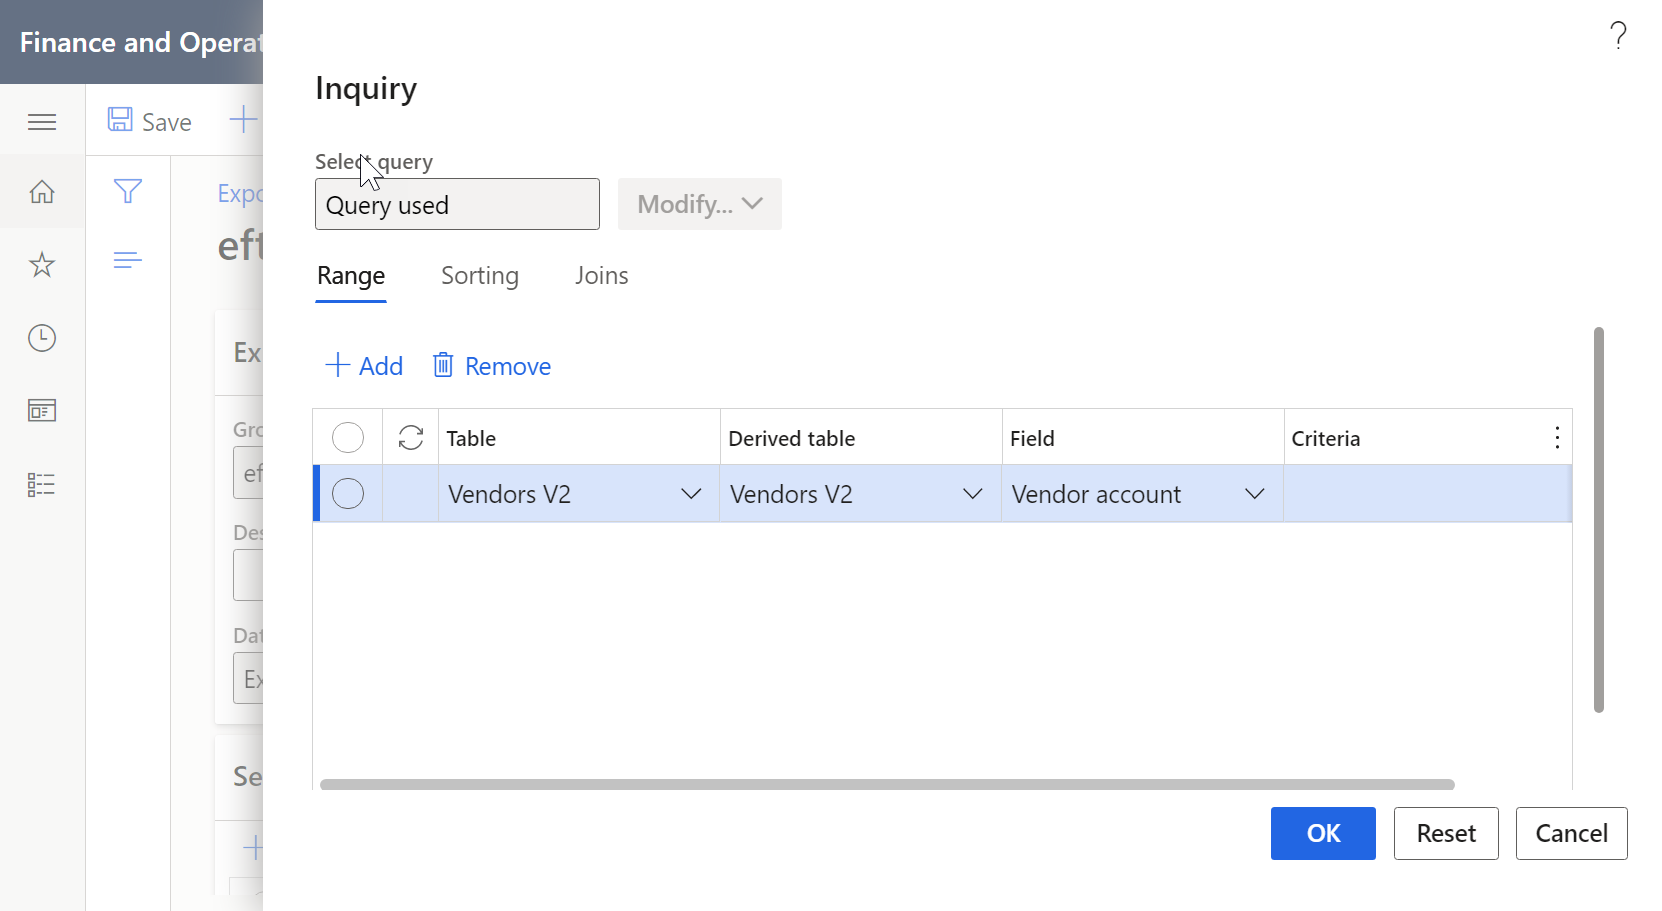This screenshot has height=911, width=1662.
Task: Confirm with the OK button
Action: point(1323,834)
